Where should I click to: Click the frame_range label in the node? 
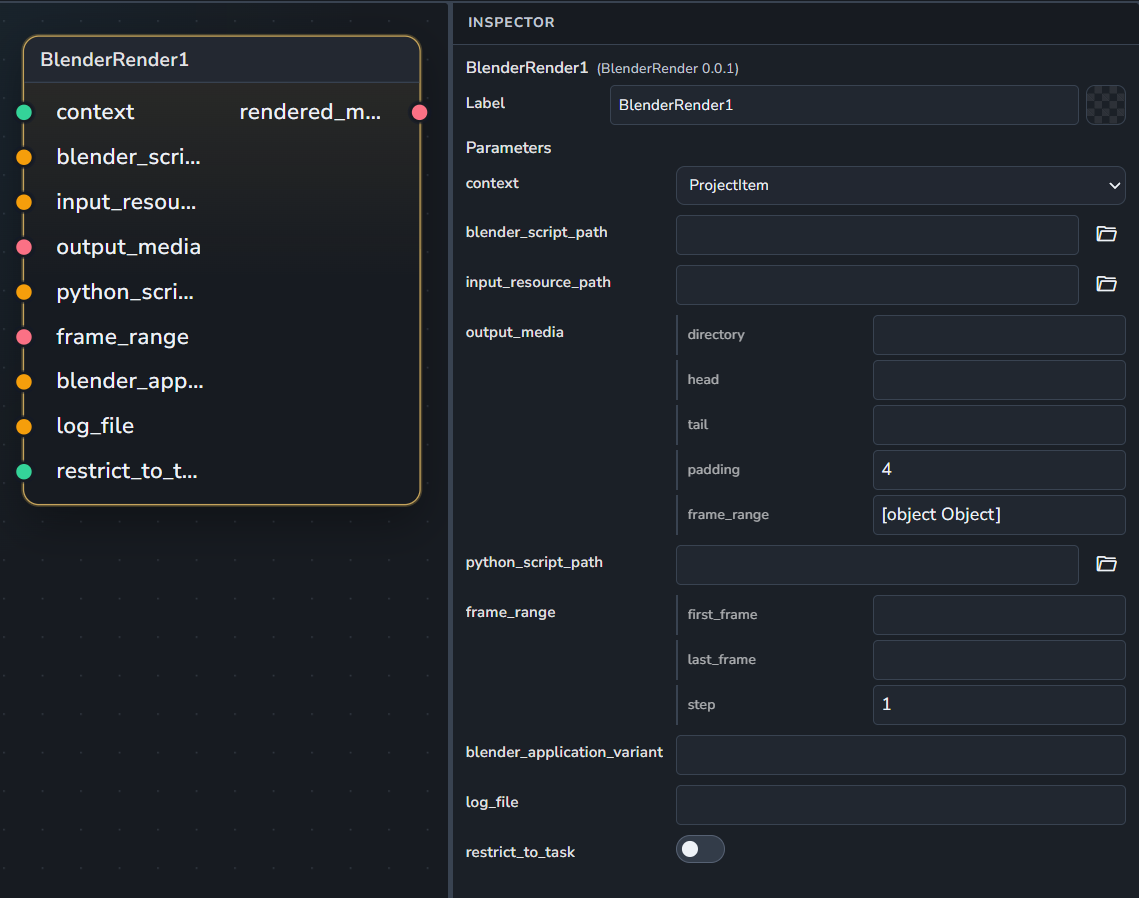(123, 337)
